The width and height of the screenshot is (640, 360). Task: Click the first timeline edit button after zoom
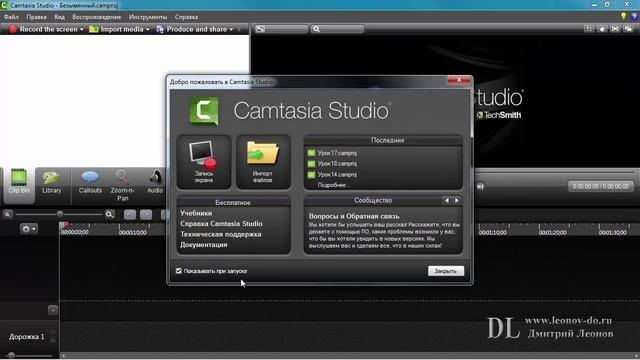point(130,214)
